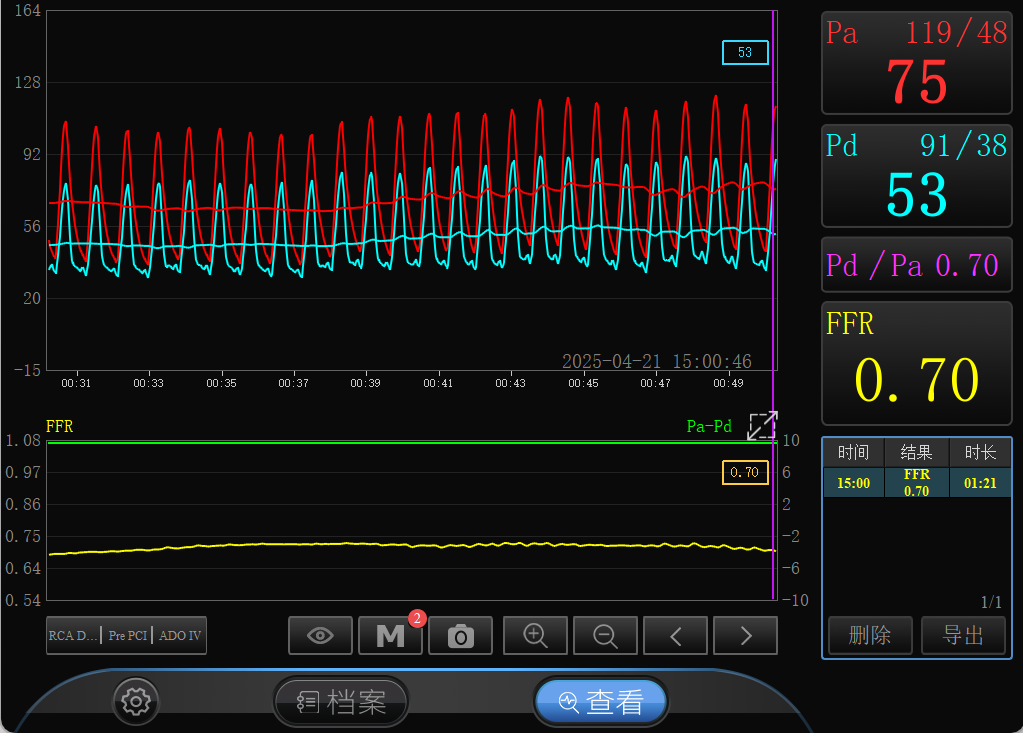Click the 时长 column header

980,453
